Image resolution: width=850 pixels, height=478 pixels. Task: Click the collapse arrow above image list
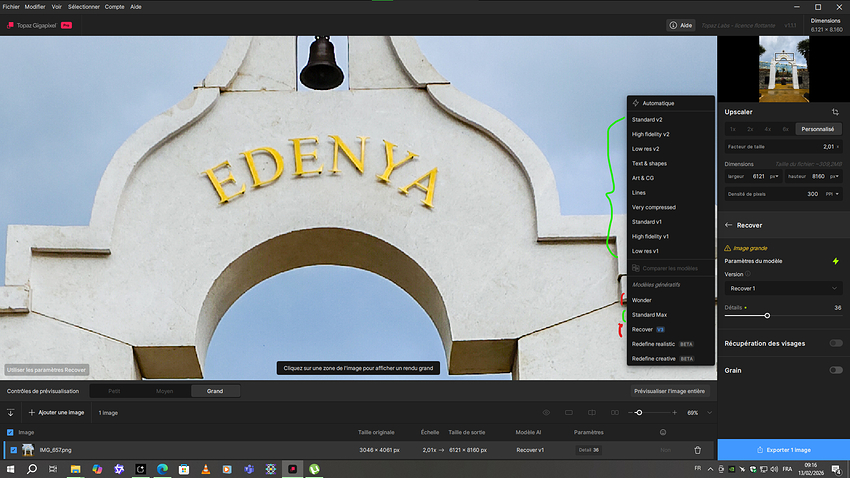[x=11, y=412]
